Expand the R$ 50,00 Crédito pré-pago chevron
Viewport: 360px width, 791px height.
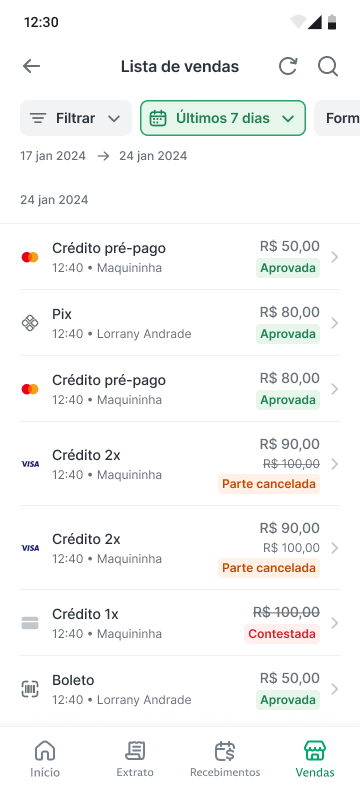(334, 257)
